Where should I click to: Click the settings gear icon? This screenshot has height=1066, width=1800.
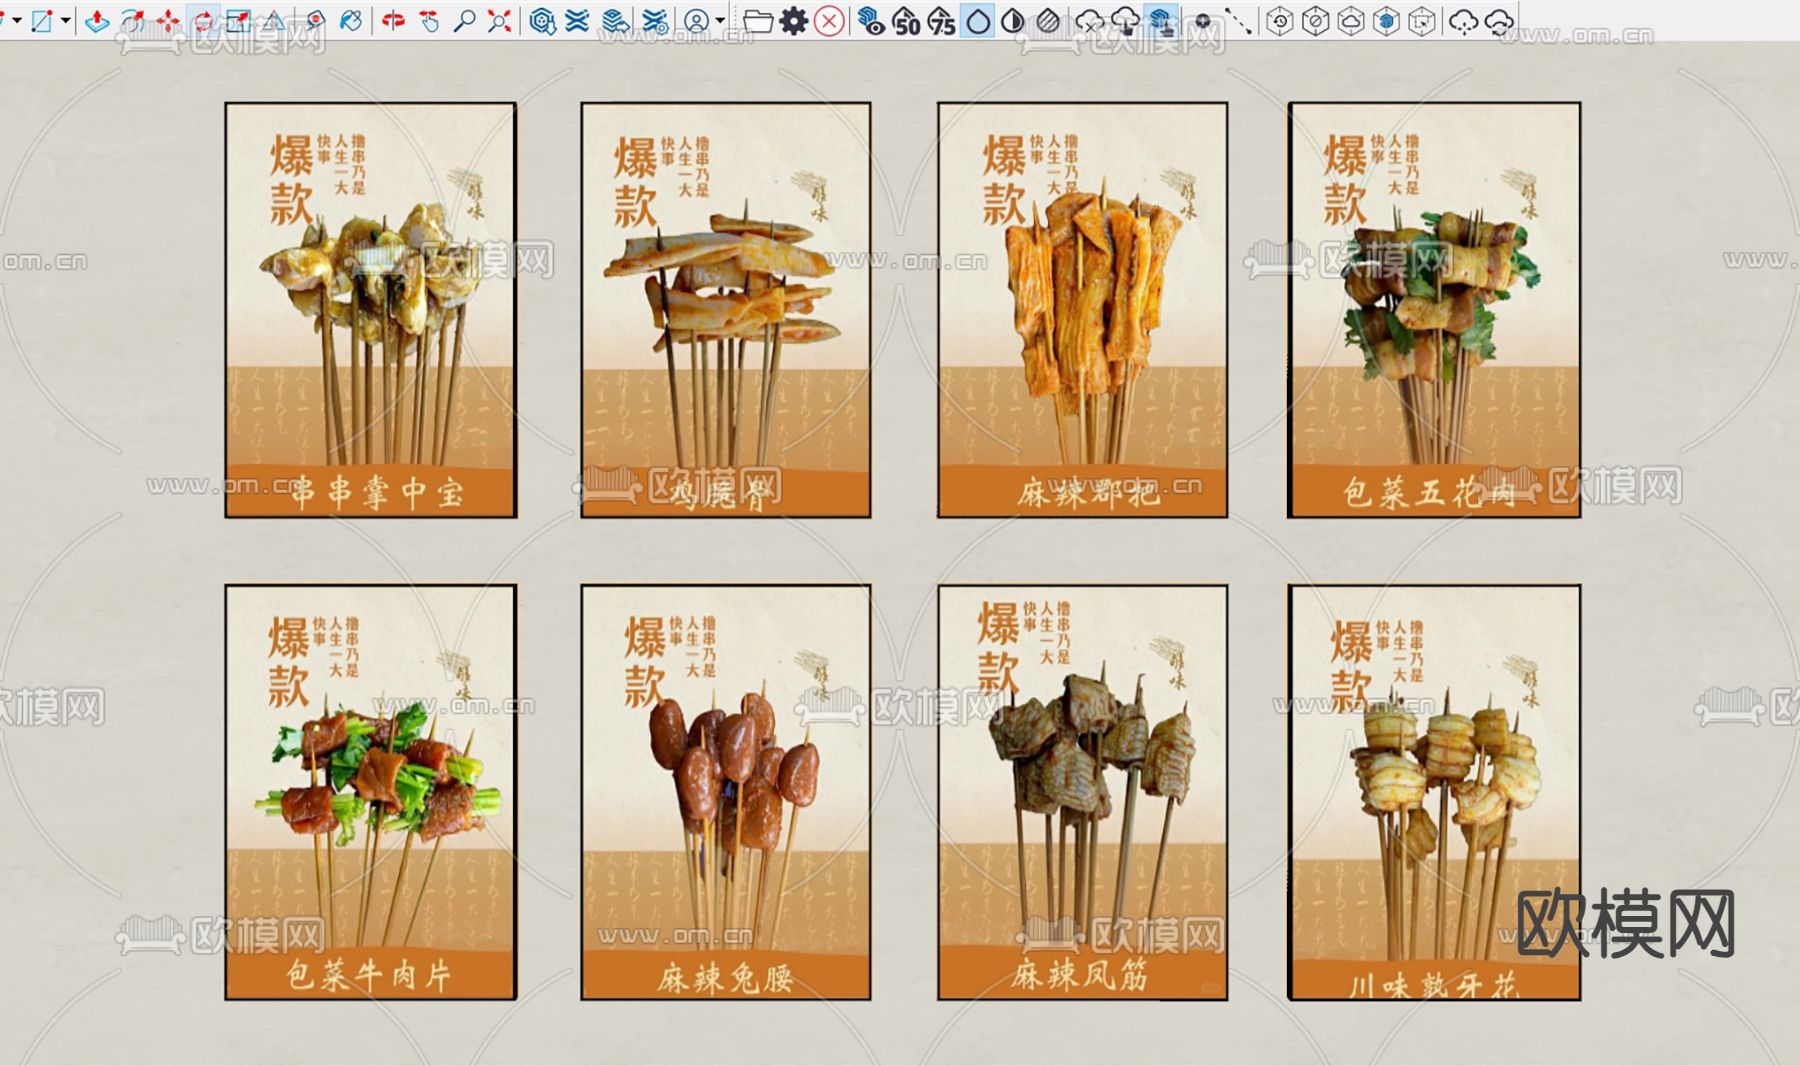(795, 18)
